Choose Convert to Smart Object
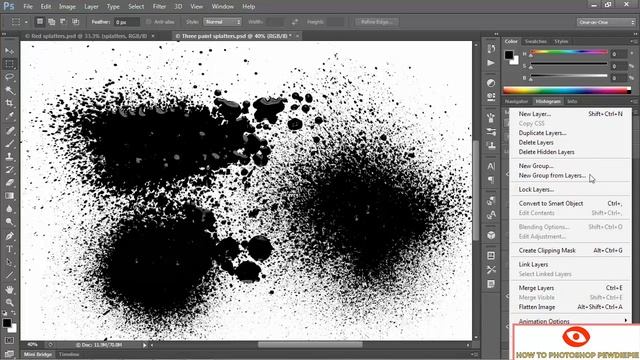Viewport: 640px width, 360px height. point(551,203)
